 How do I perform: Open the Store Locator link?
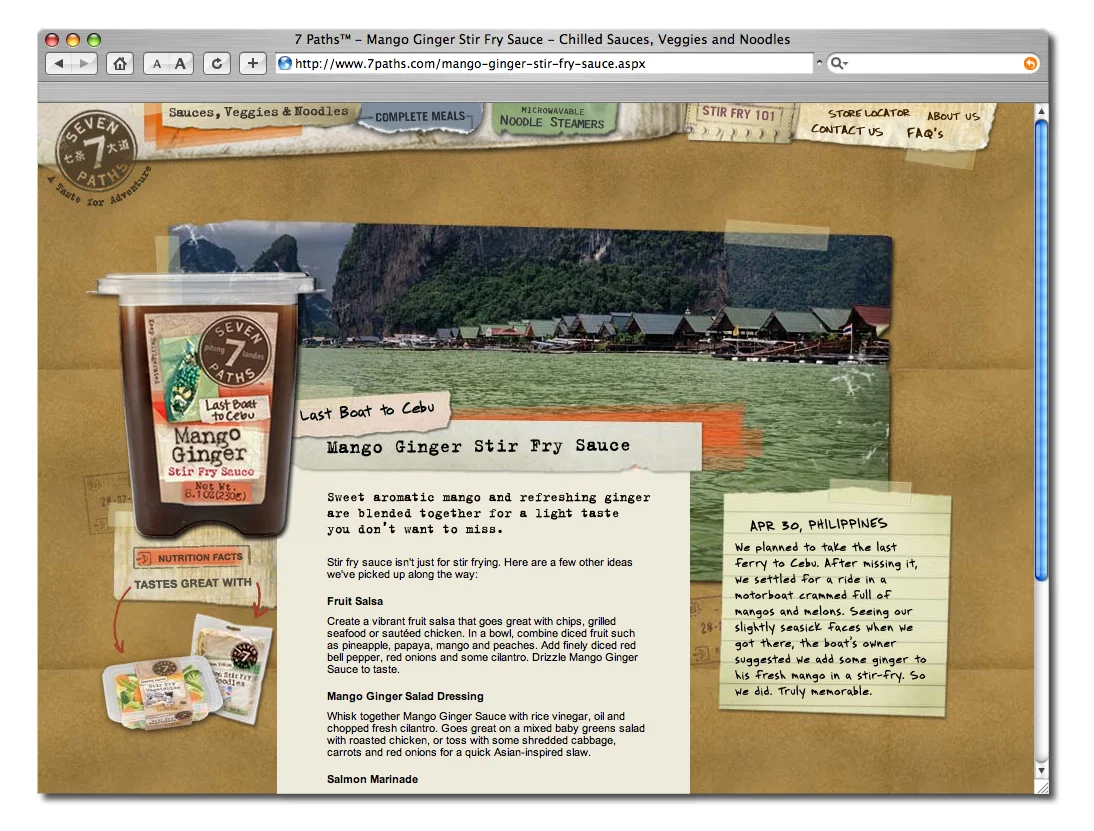click(869, 113)
